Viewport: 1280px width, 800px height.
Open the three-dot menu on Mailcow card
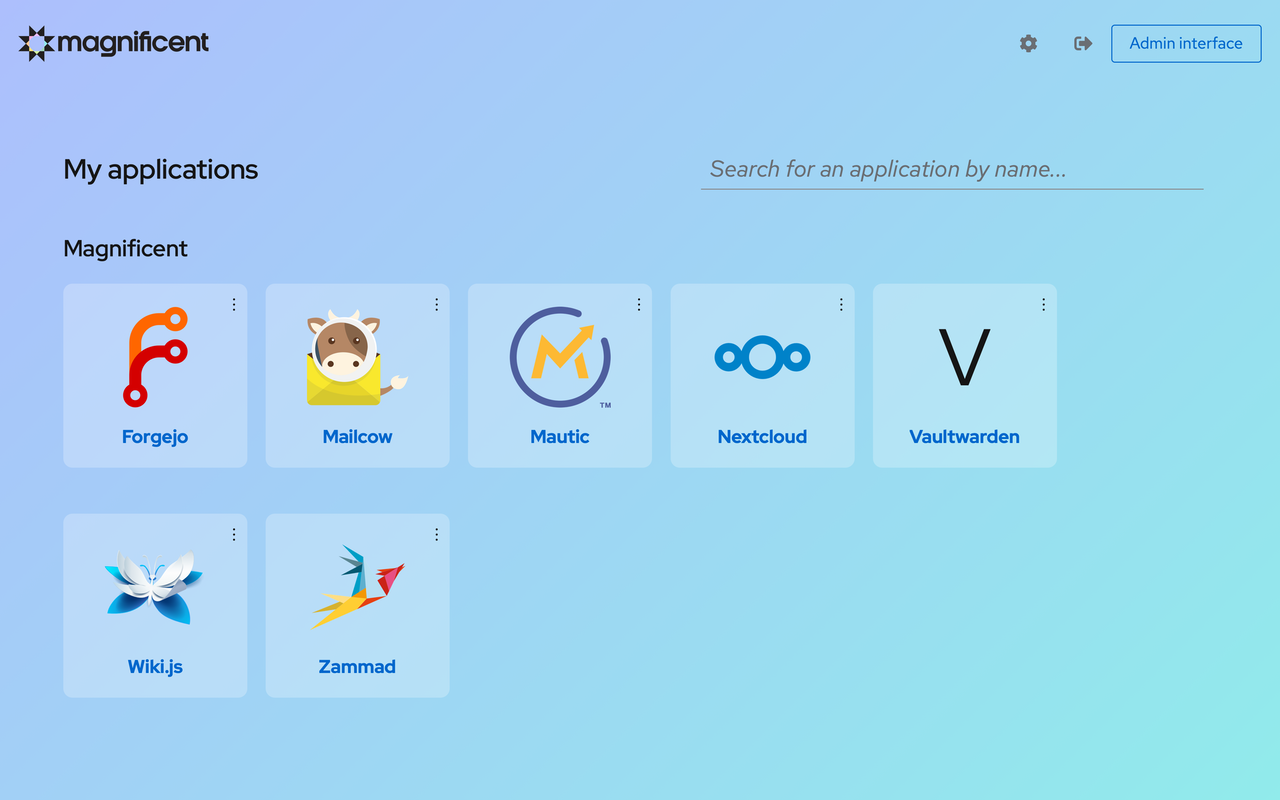pyautogui.click(x=436, y=304)
